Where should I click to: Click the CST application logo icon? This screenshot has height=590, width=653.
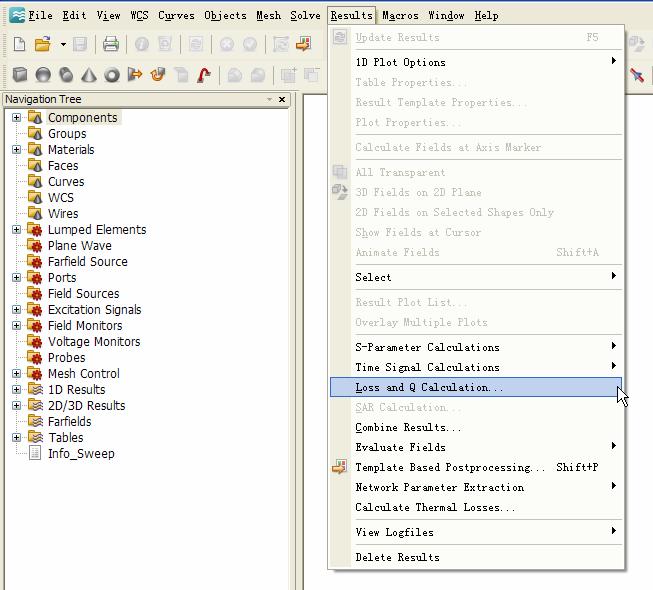coord(17,15)
